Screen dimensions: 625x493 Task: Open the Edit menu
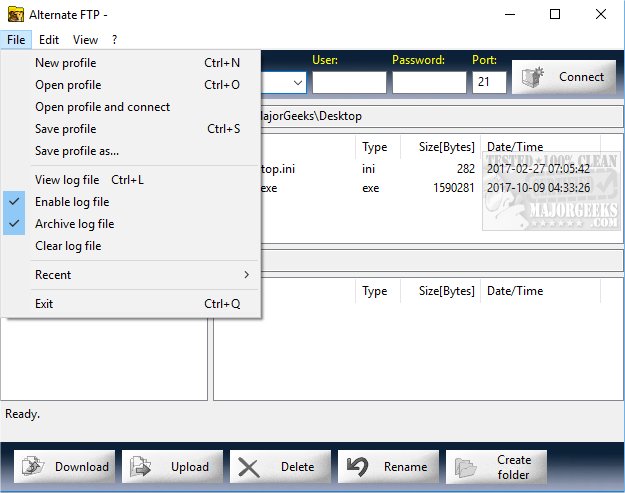(49, 40)
